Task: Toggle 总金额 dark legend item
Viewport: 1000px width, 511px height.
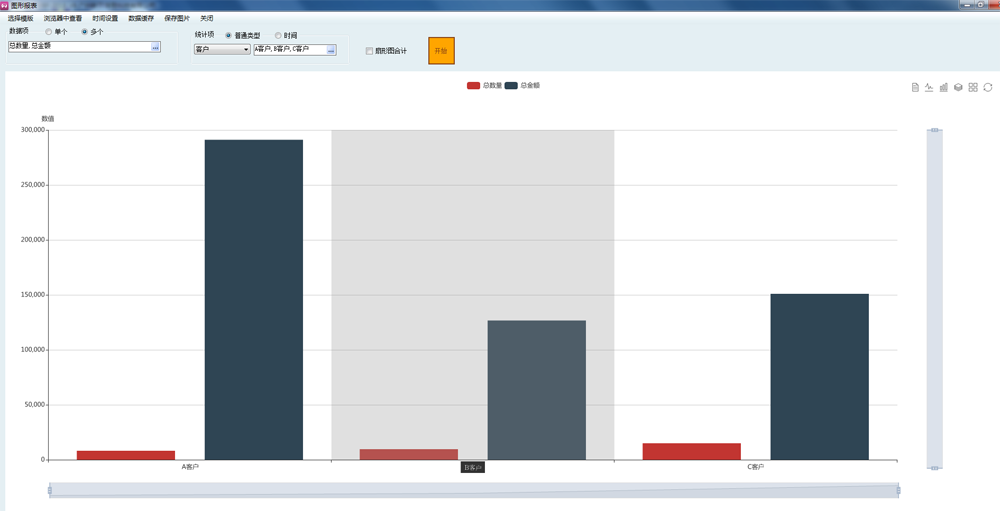Action: tap(523, 86)
